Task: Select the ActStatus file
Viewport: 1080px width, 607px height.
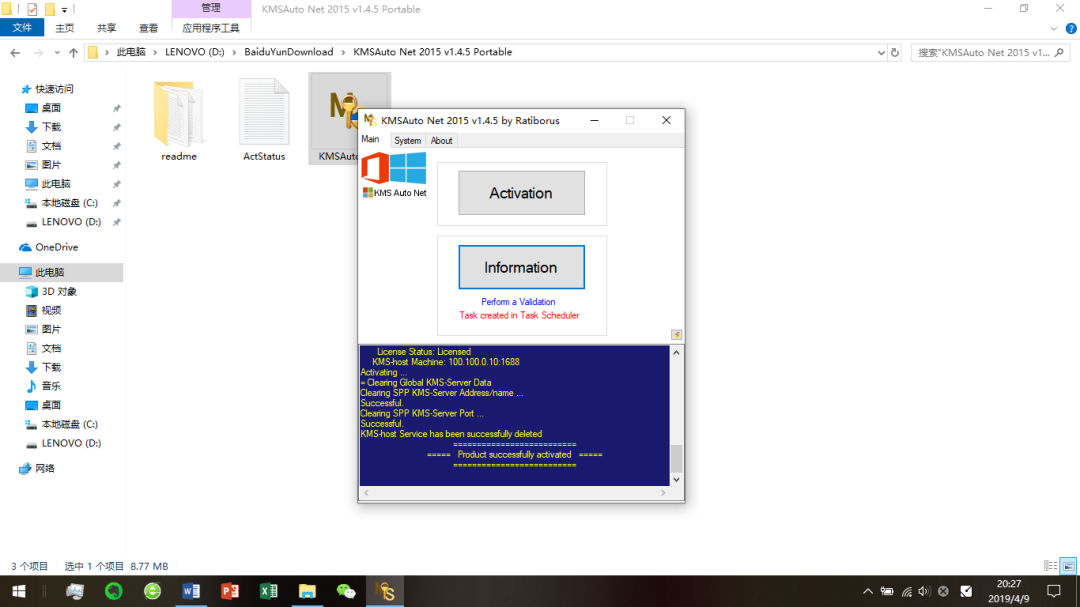Action: click(264, 121)
